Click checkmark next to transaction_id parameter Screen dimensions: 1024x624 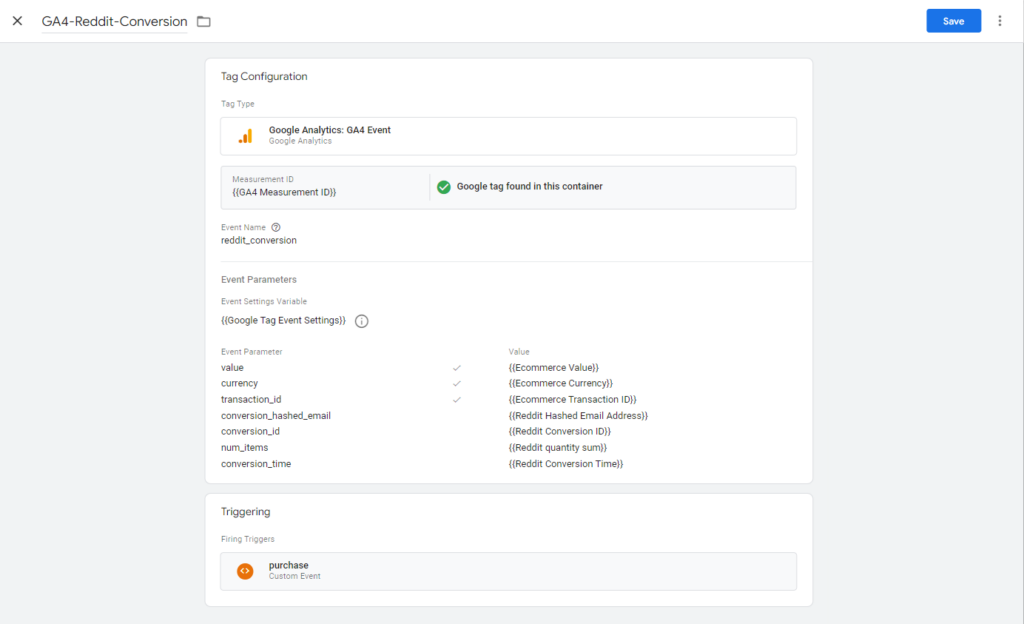pos(457,400)
